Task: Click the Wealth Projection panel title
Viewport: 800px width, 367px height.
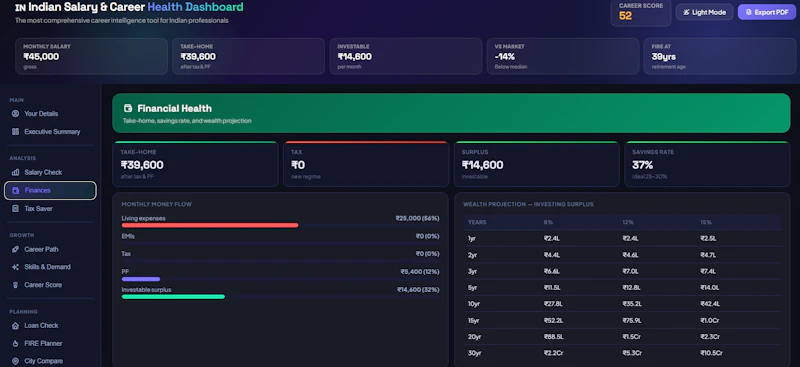Action: pyautogui.click(x=528, y=204)
